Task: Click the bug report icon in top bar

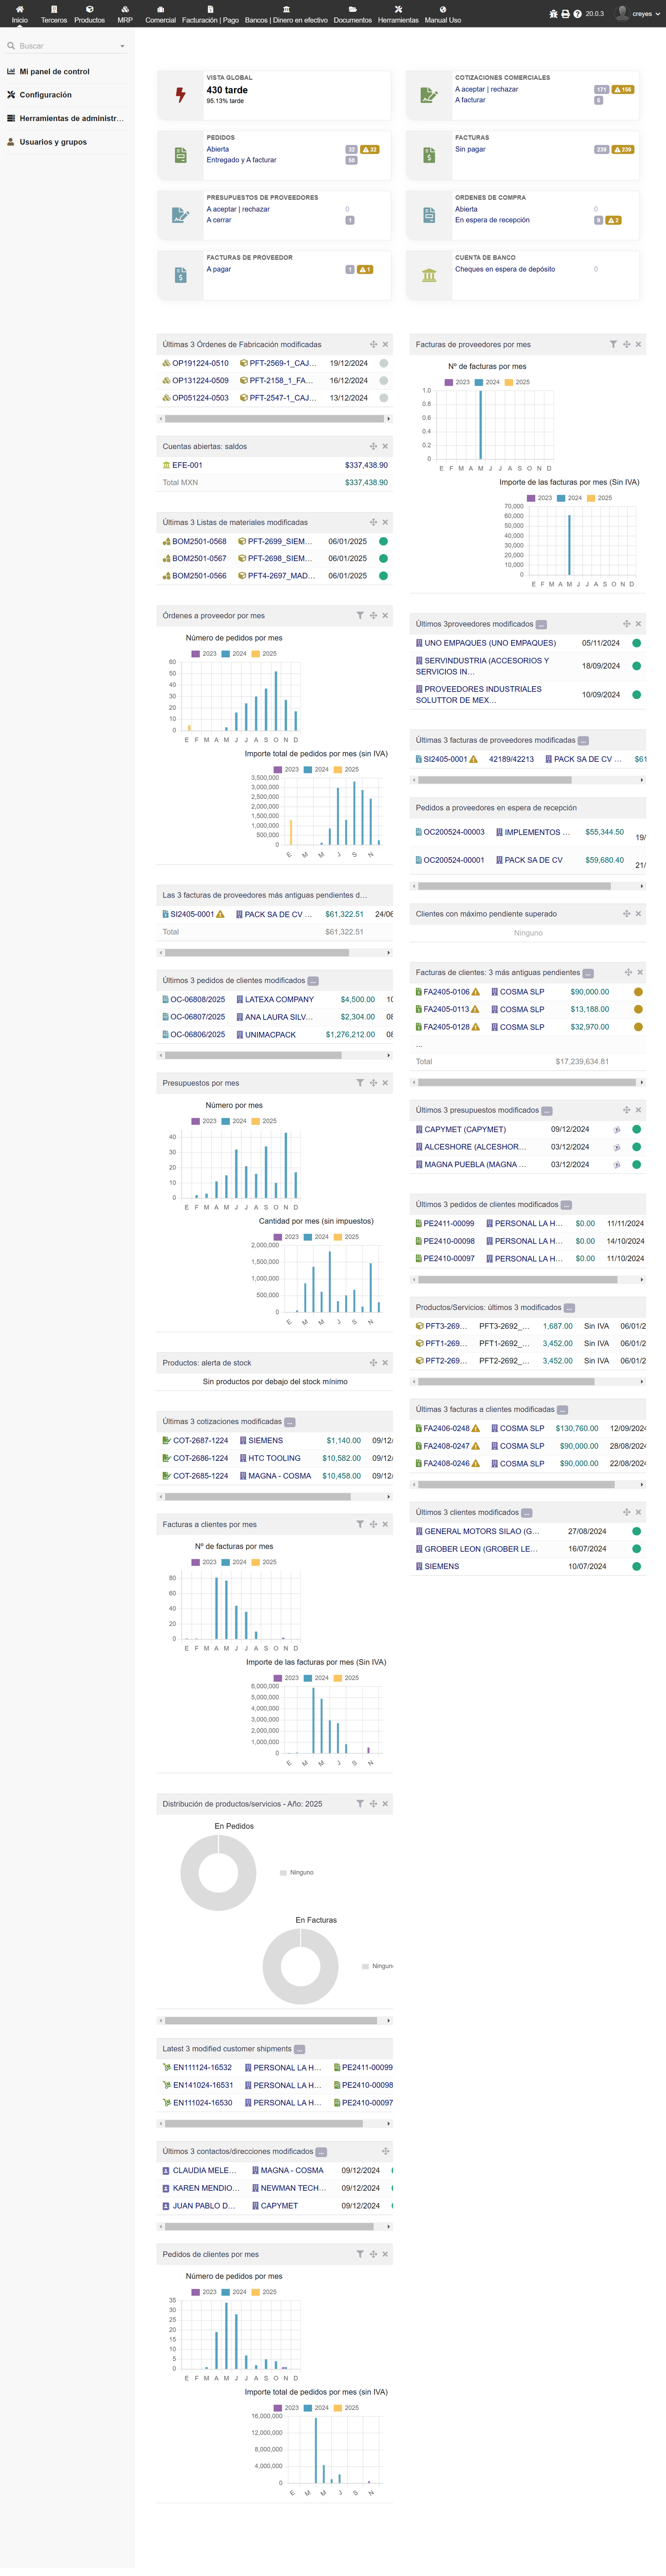Action: pyautogui.click(x=554, y=14)
